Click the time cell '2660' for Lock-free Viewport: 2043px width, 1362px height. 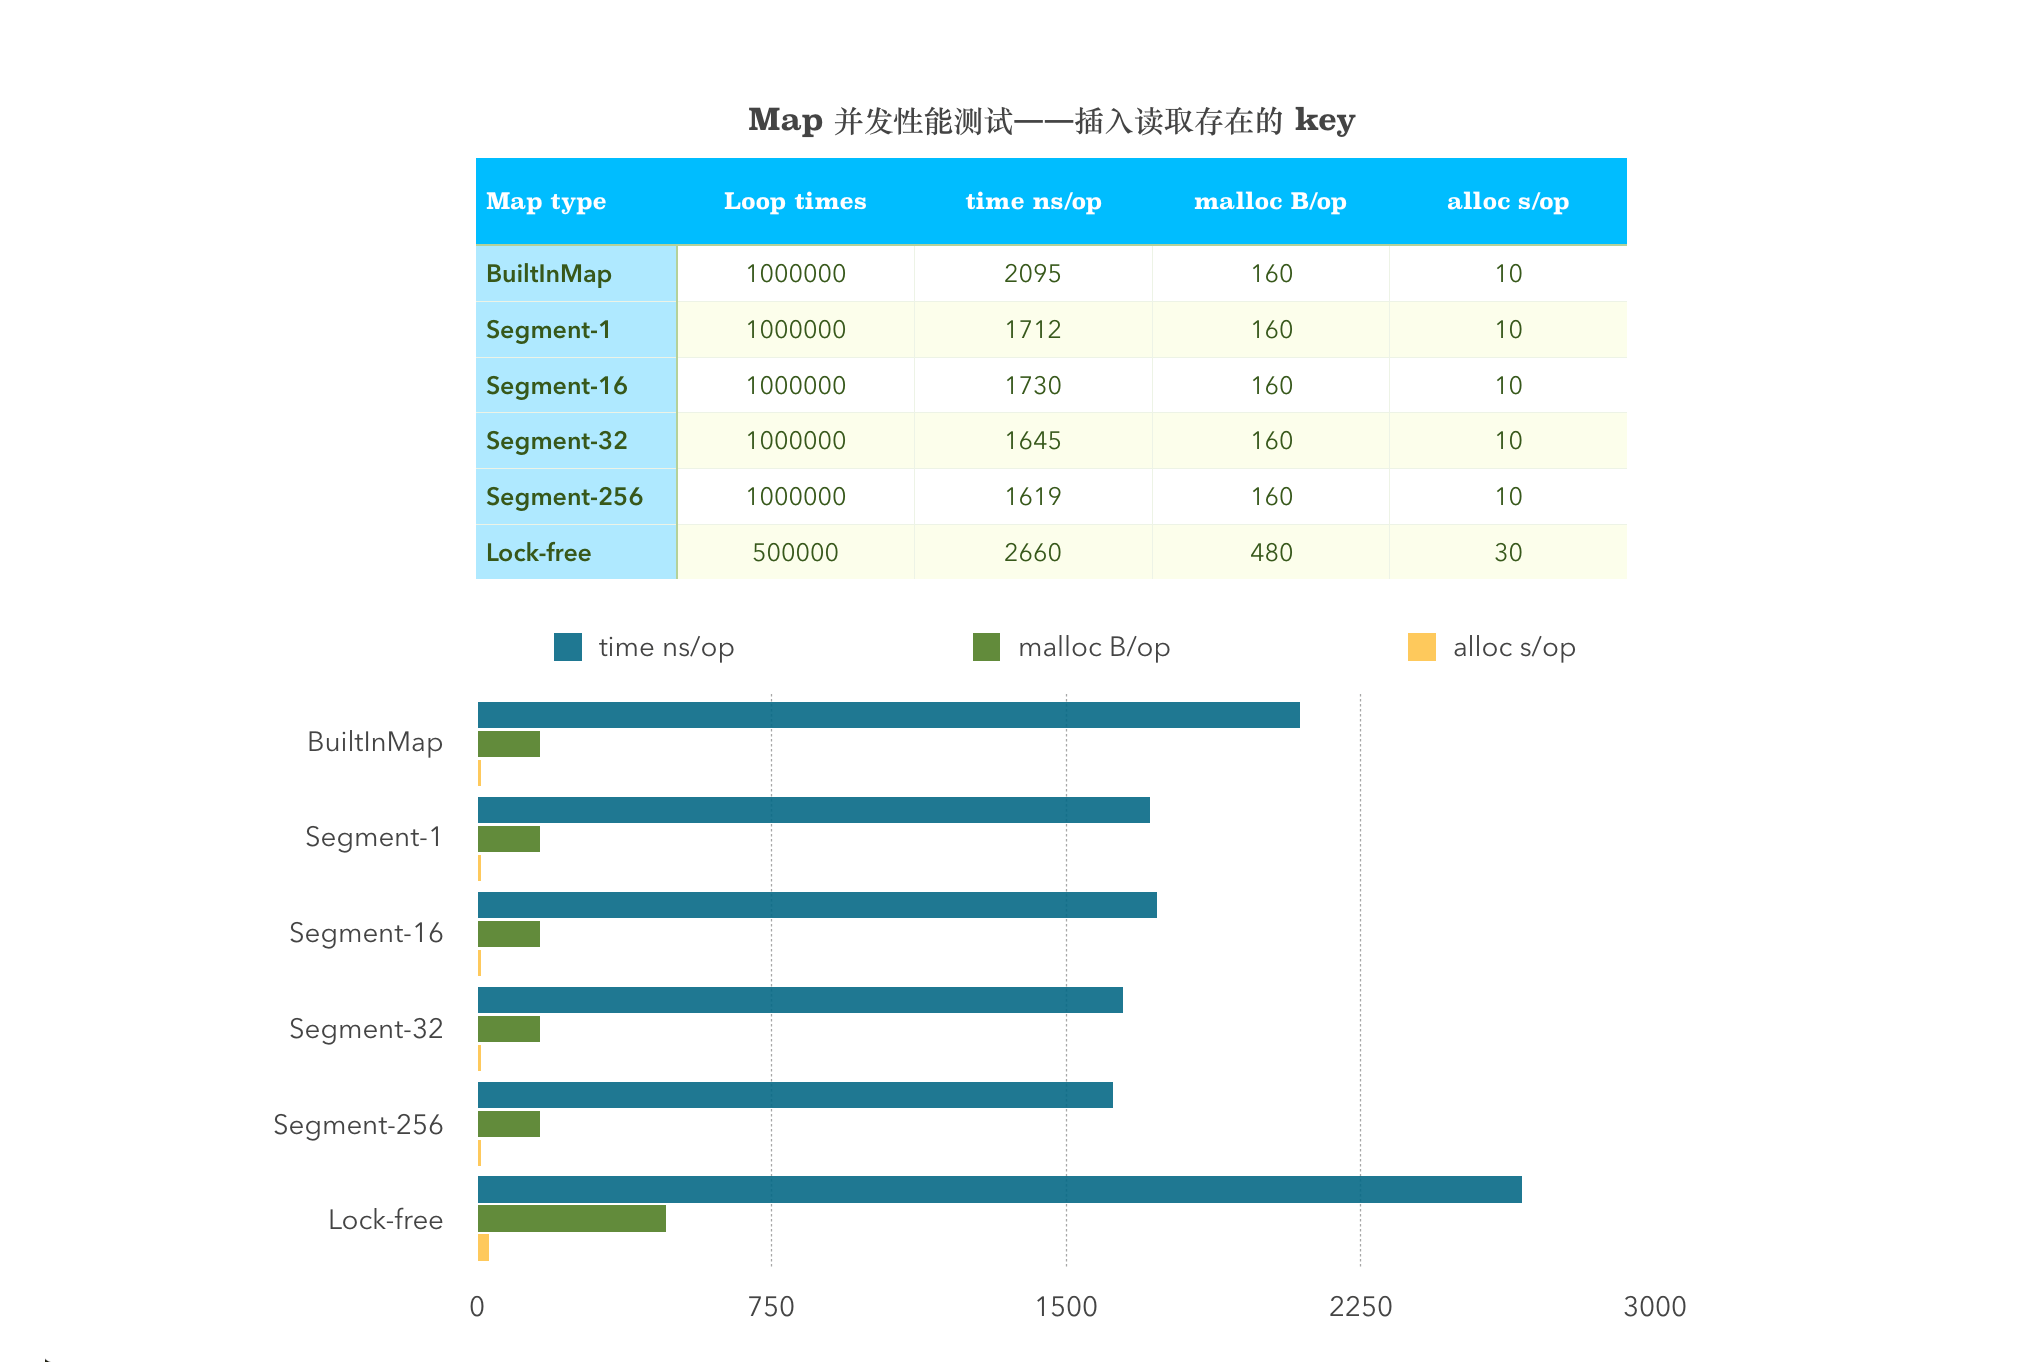tap(1033, 552)
